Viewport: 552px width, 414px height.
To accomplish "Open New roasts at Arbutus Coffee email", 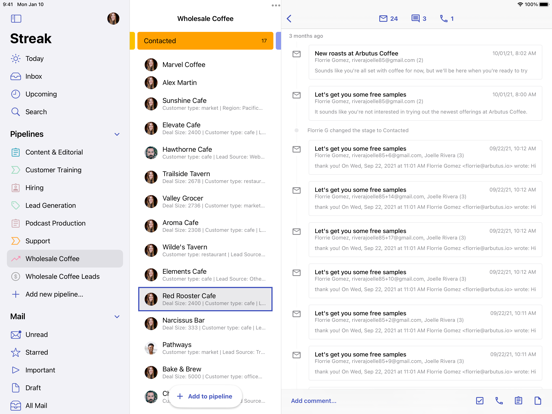I will click(x=425, y=62).
